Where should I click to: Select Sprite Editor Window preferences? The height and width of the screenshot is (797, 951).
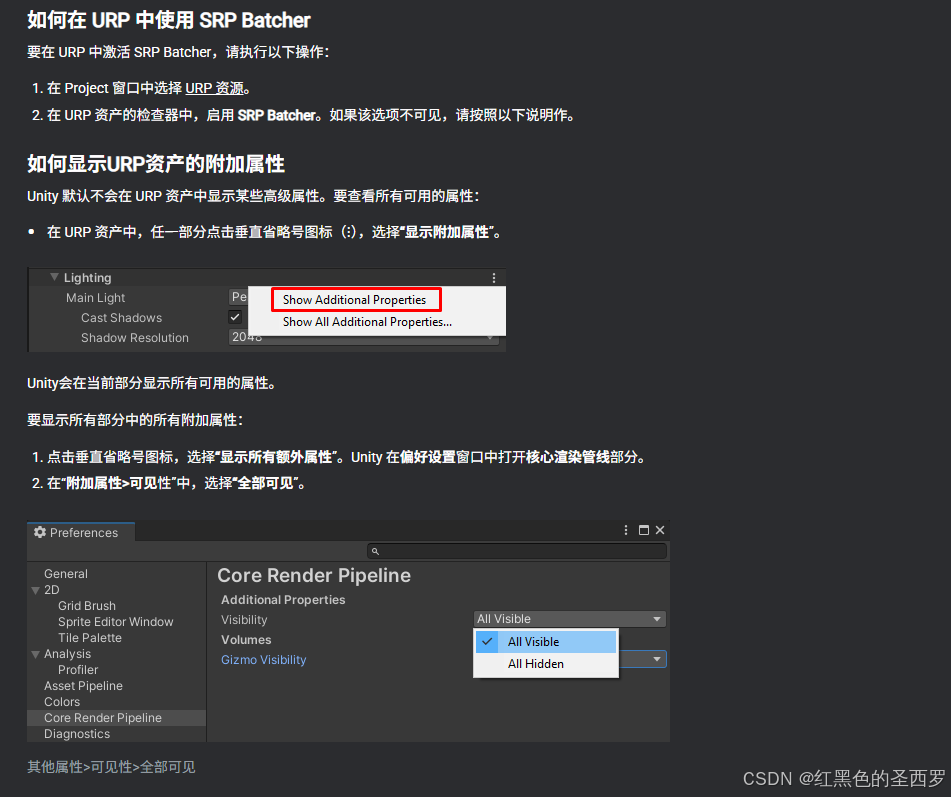point(116,622)
